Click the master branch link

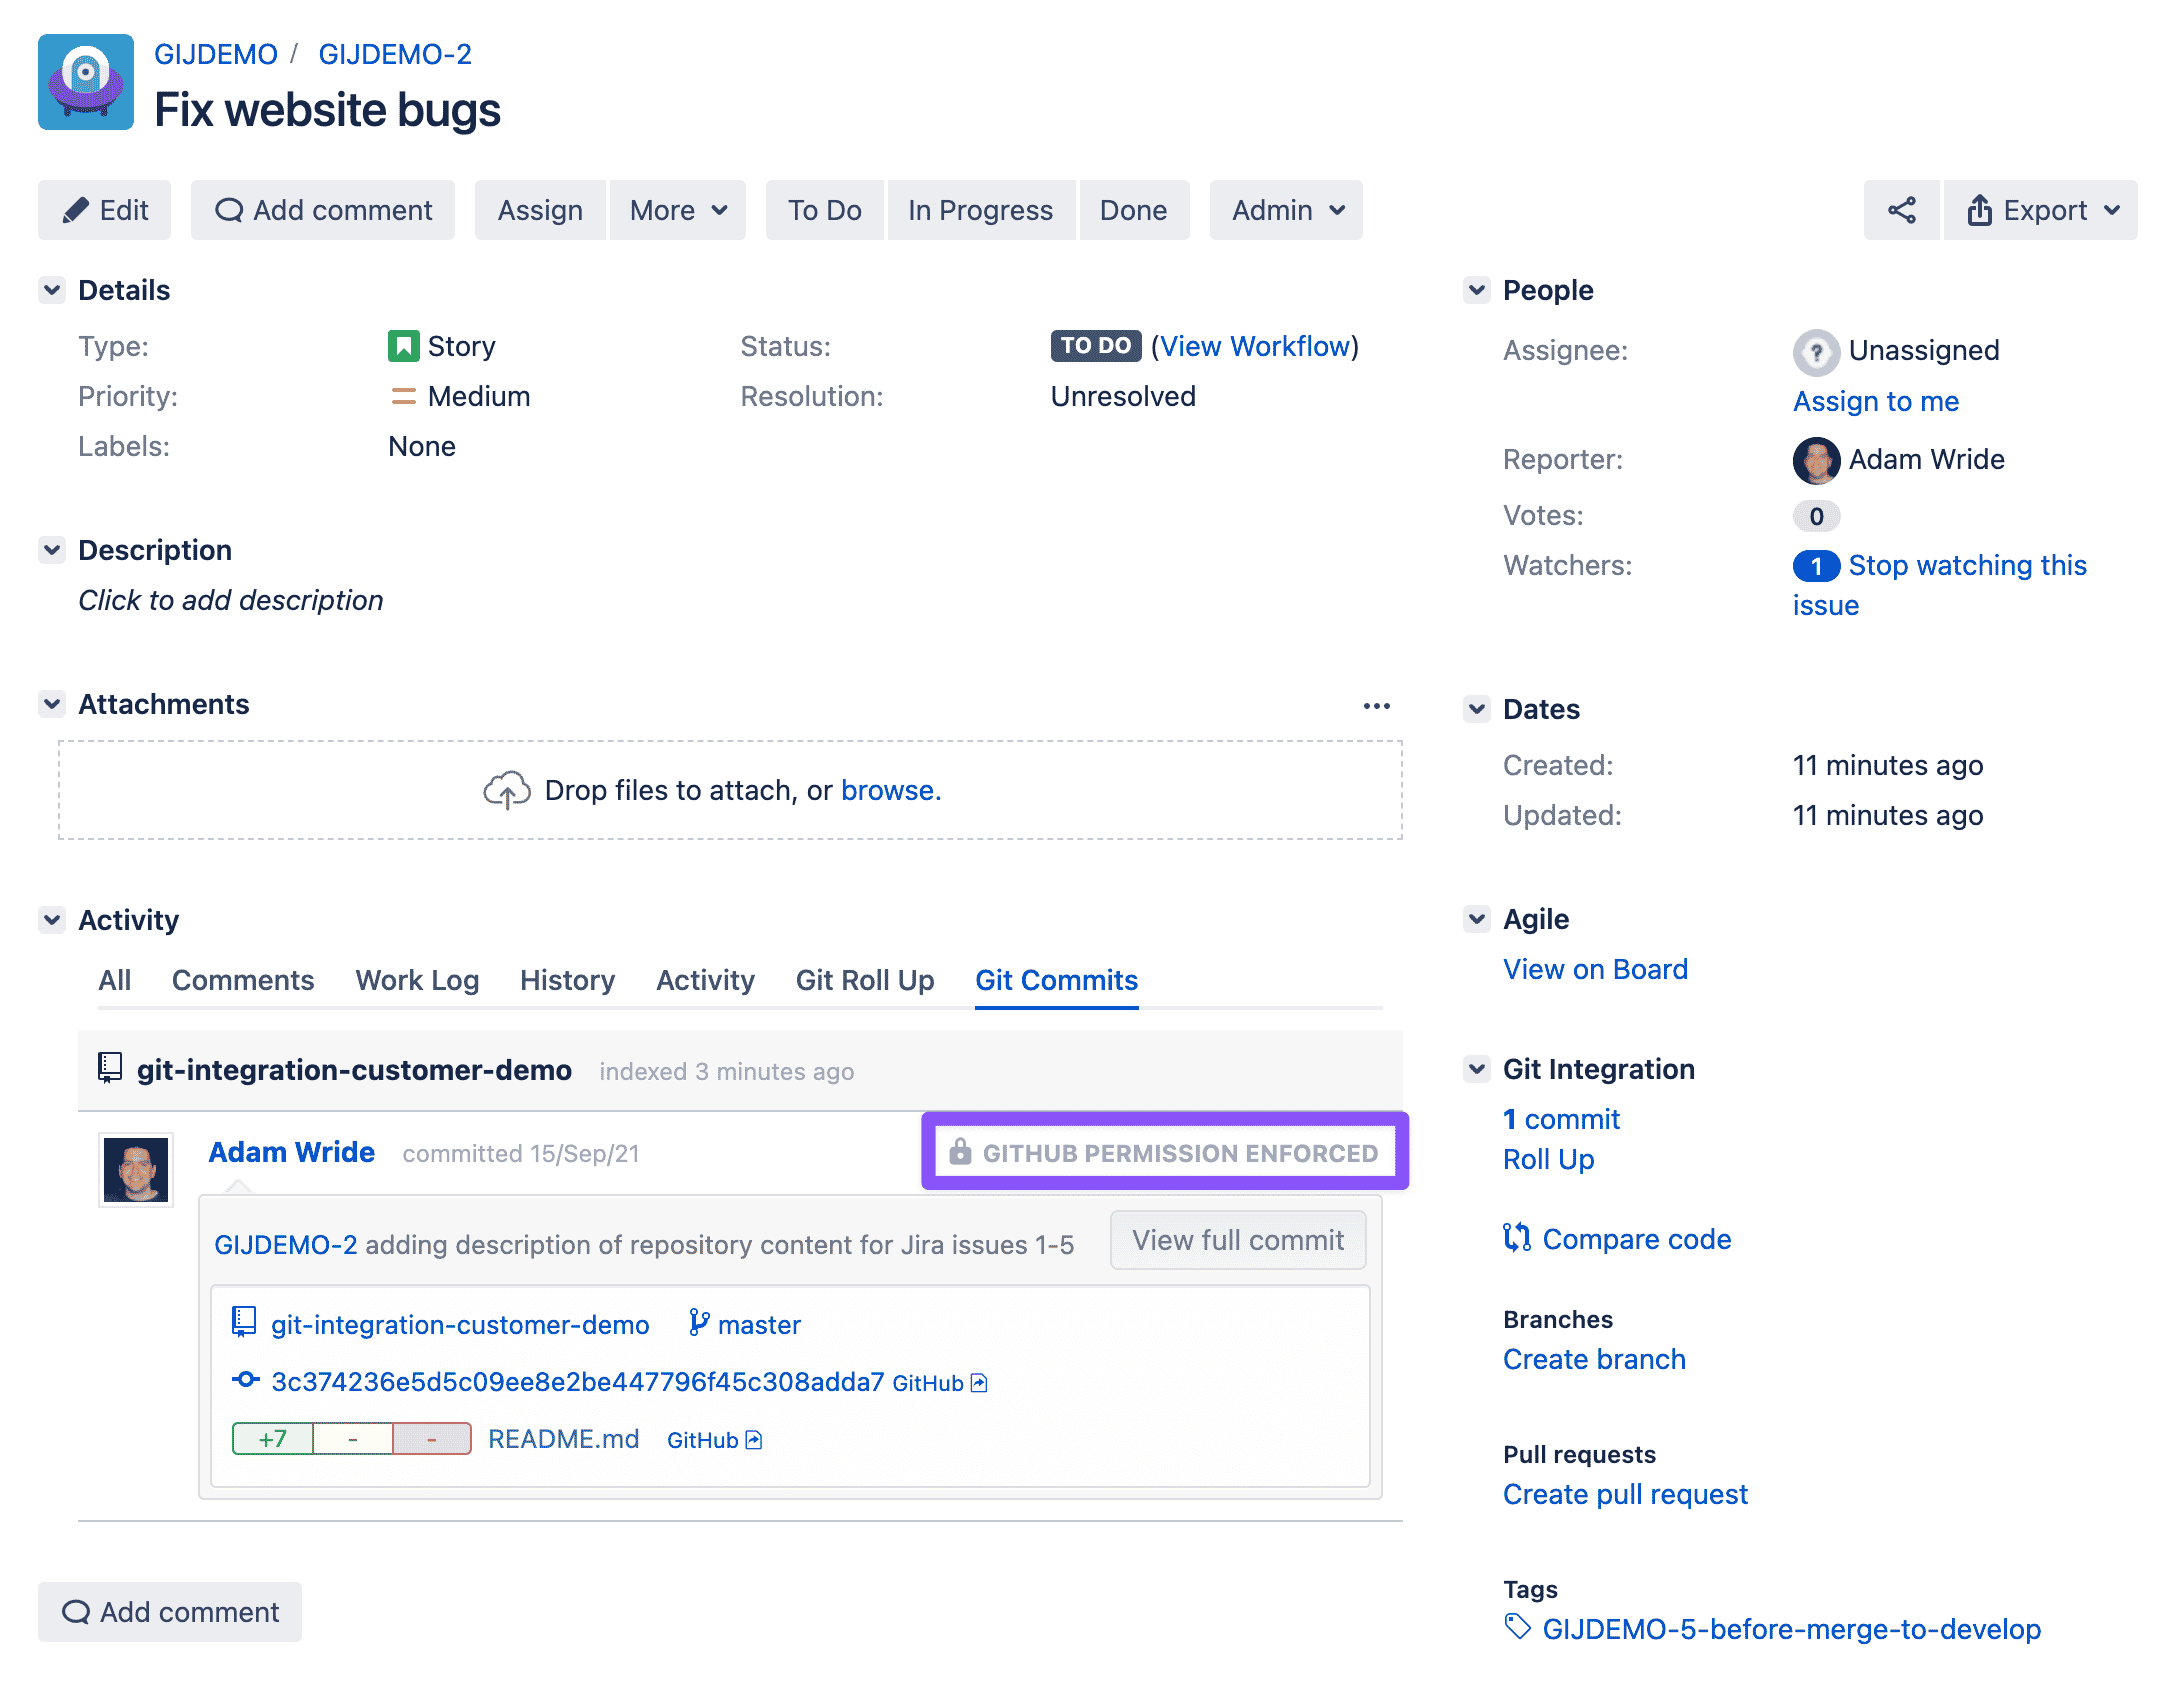point(759,1324)
